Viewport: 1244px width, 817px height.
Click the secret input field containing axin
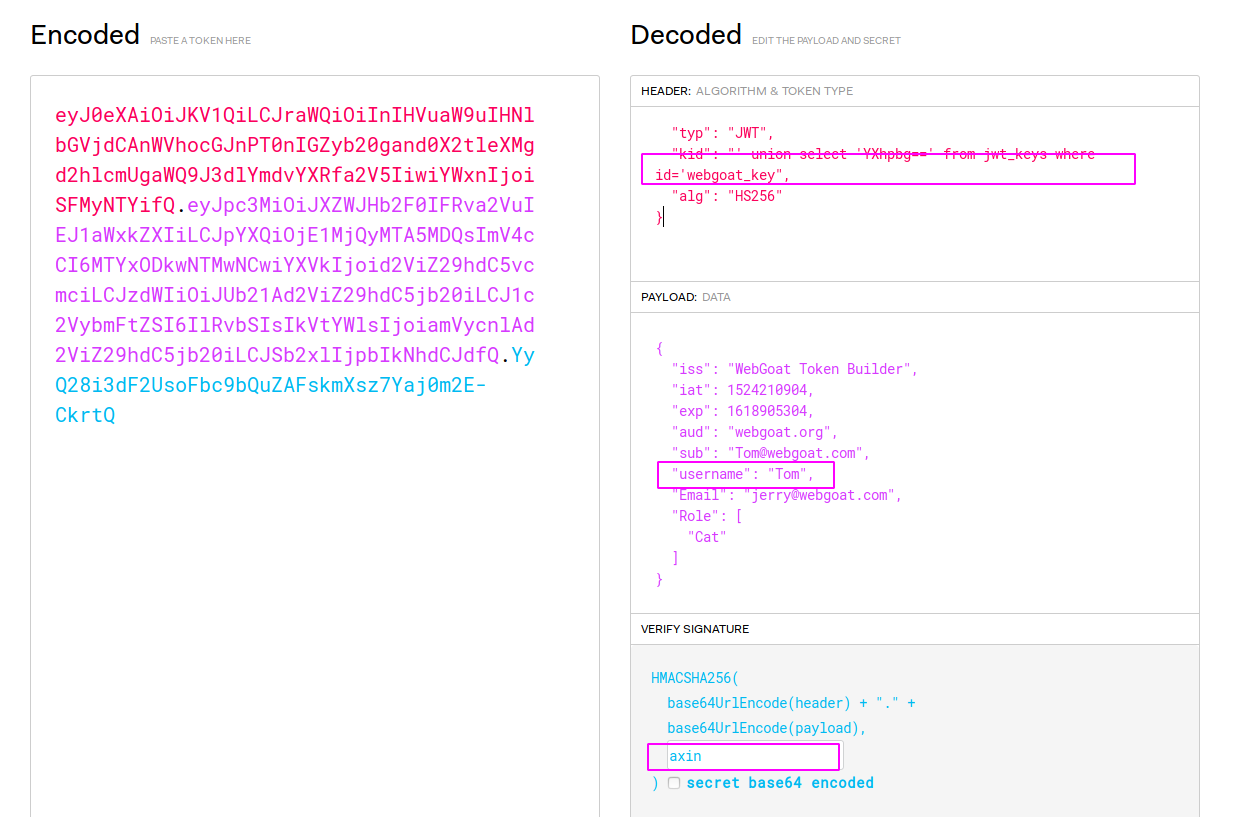(x=755, y=756)
